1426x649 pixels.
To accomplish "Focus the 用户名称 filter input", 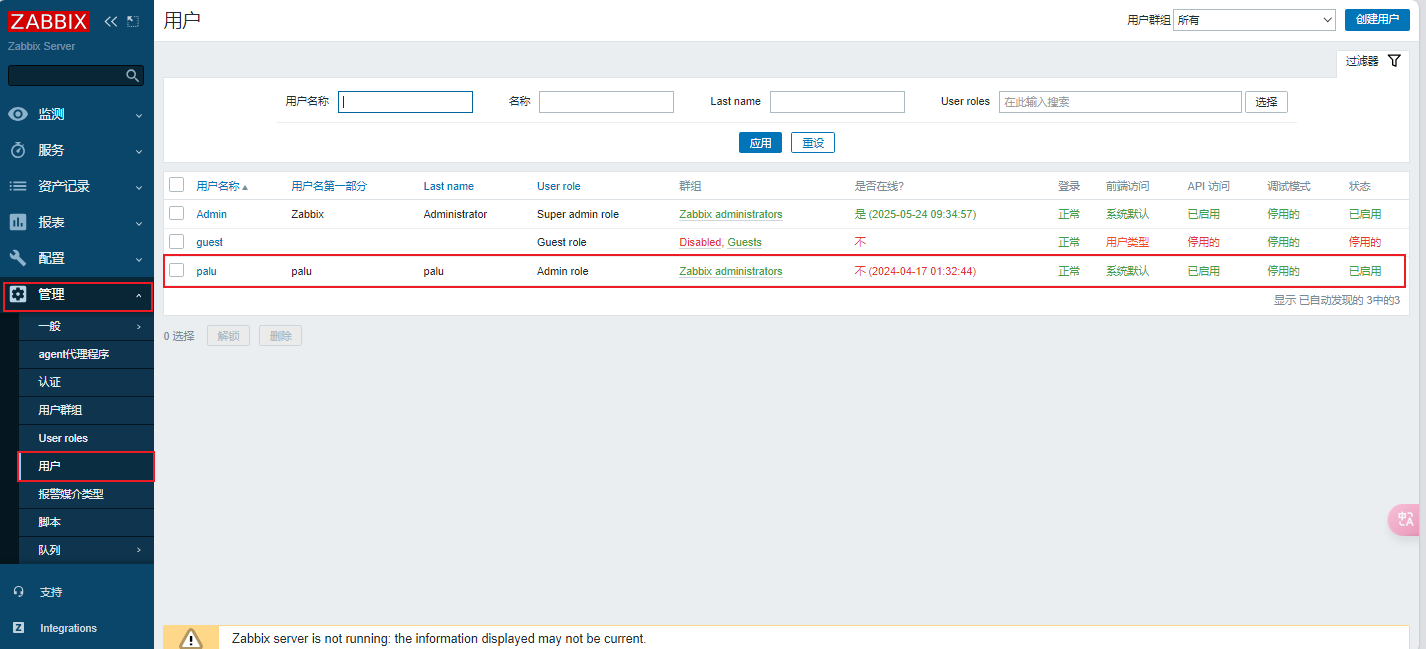I will [405, 102].
